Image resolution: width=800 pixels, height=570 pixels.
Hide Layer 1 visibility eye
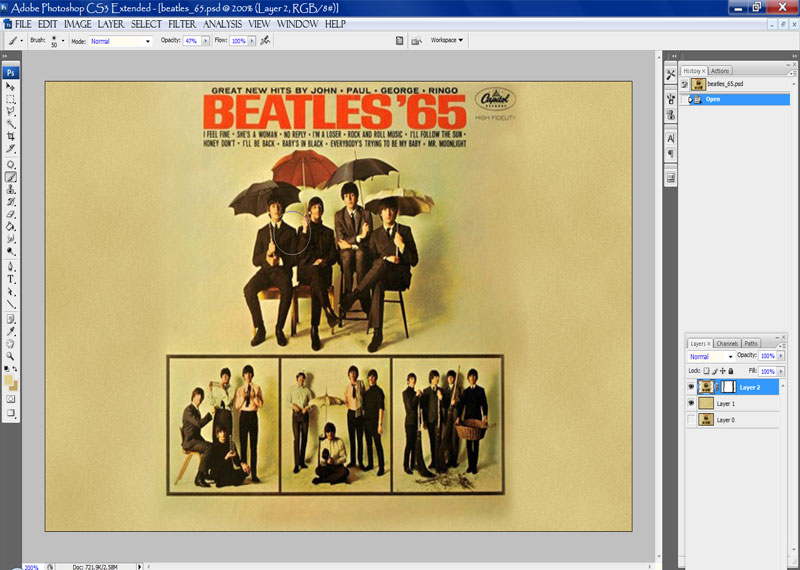click(x=691, y=403)
